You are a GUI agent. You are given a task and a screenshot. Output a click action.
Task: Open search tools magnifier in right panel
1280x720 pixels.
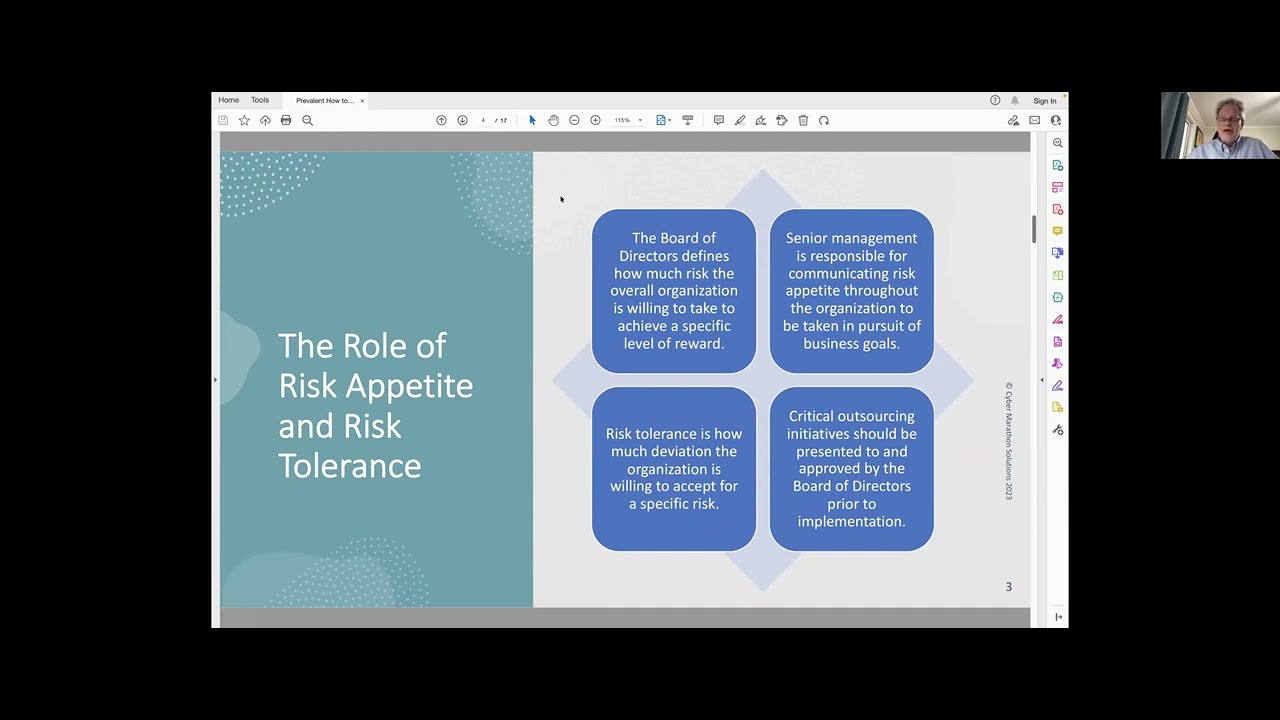point(1058,143)
